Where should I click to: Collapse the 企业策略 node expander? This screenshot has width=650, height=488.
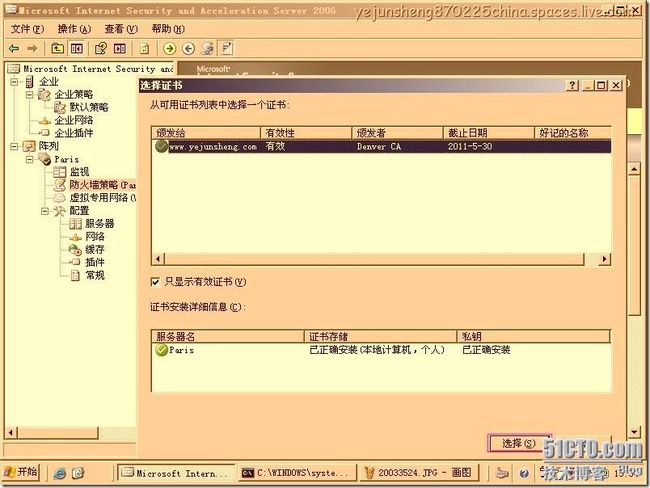click(29, 95)
